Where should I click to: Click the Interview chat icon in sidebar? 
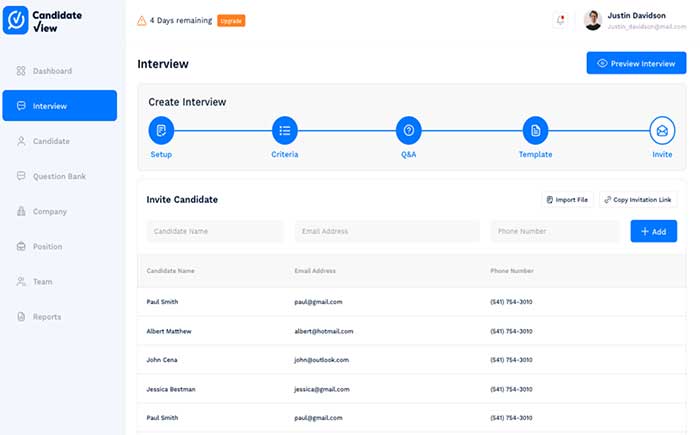point(21,106)
